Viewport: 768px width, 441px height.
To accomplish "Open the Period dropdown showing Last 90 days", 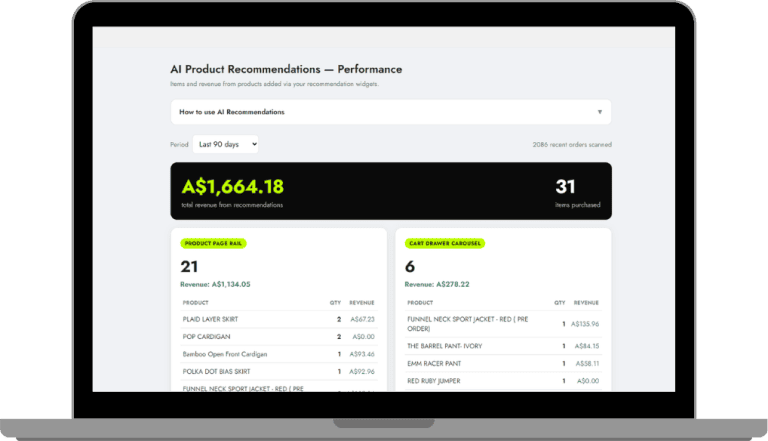I will (x=225, y=144).
